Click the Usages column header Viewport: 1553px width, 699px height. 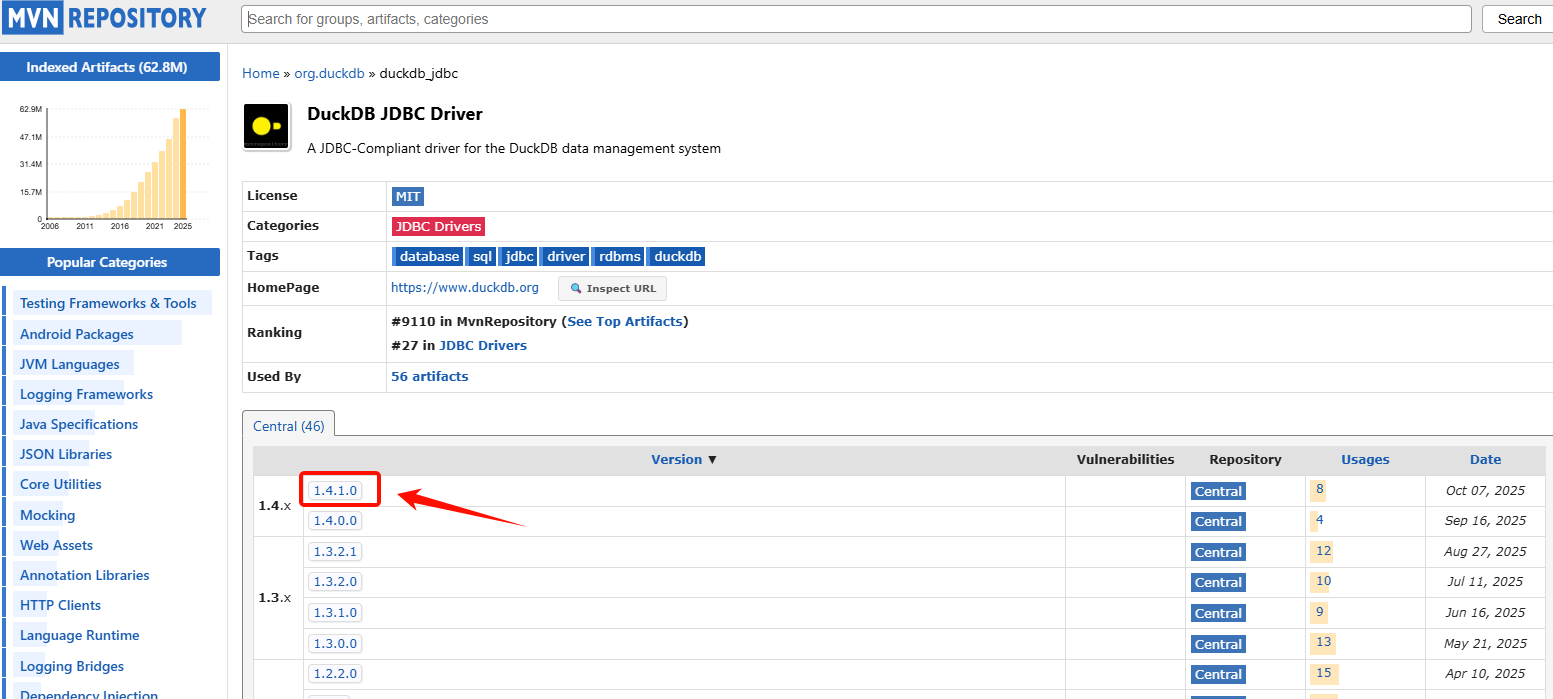(x=1365, y=460)
